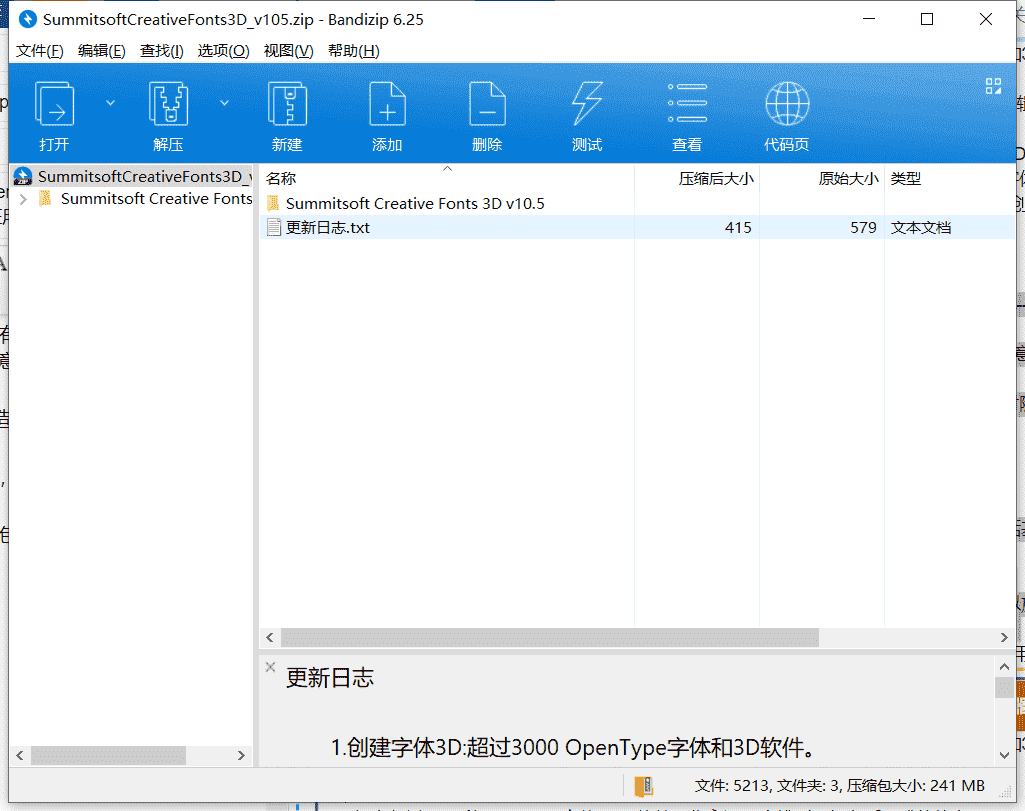This screenshot has width=1025, height=811.
Task: Select the Summitsoft Creative Fonts 3D v10.5 folder
Action: (x=415, y=204)
